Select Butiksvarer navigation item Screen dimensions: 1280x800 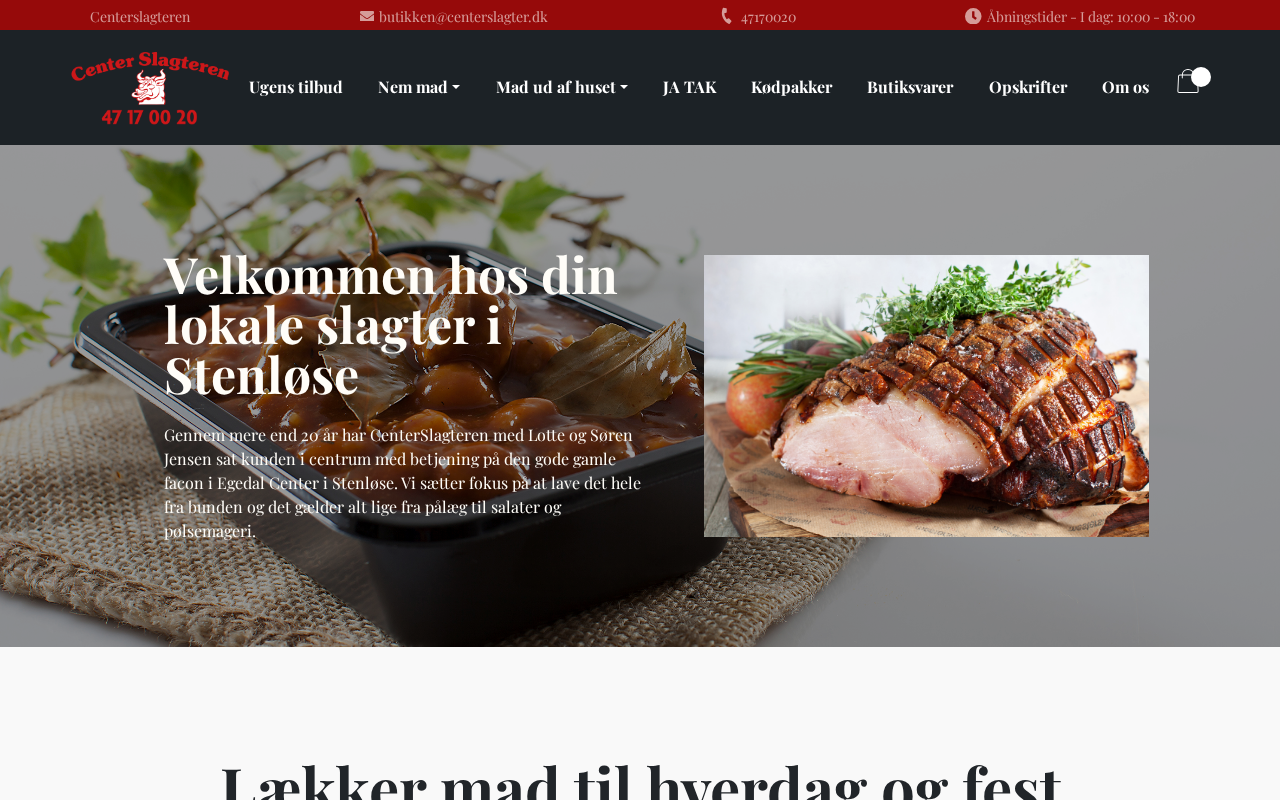click(x=910, y=87)
